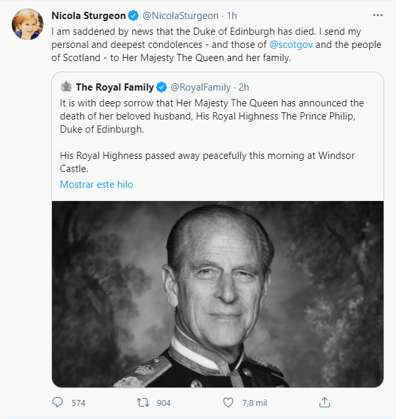Open the quoted tweet announcement text
The height and width of the screenshot is (419, 400).
click(212, 136)
